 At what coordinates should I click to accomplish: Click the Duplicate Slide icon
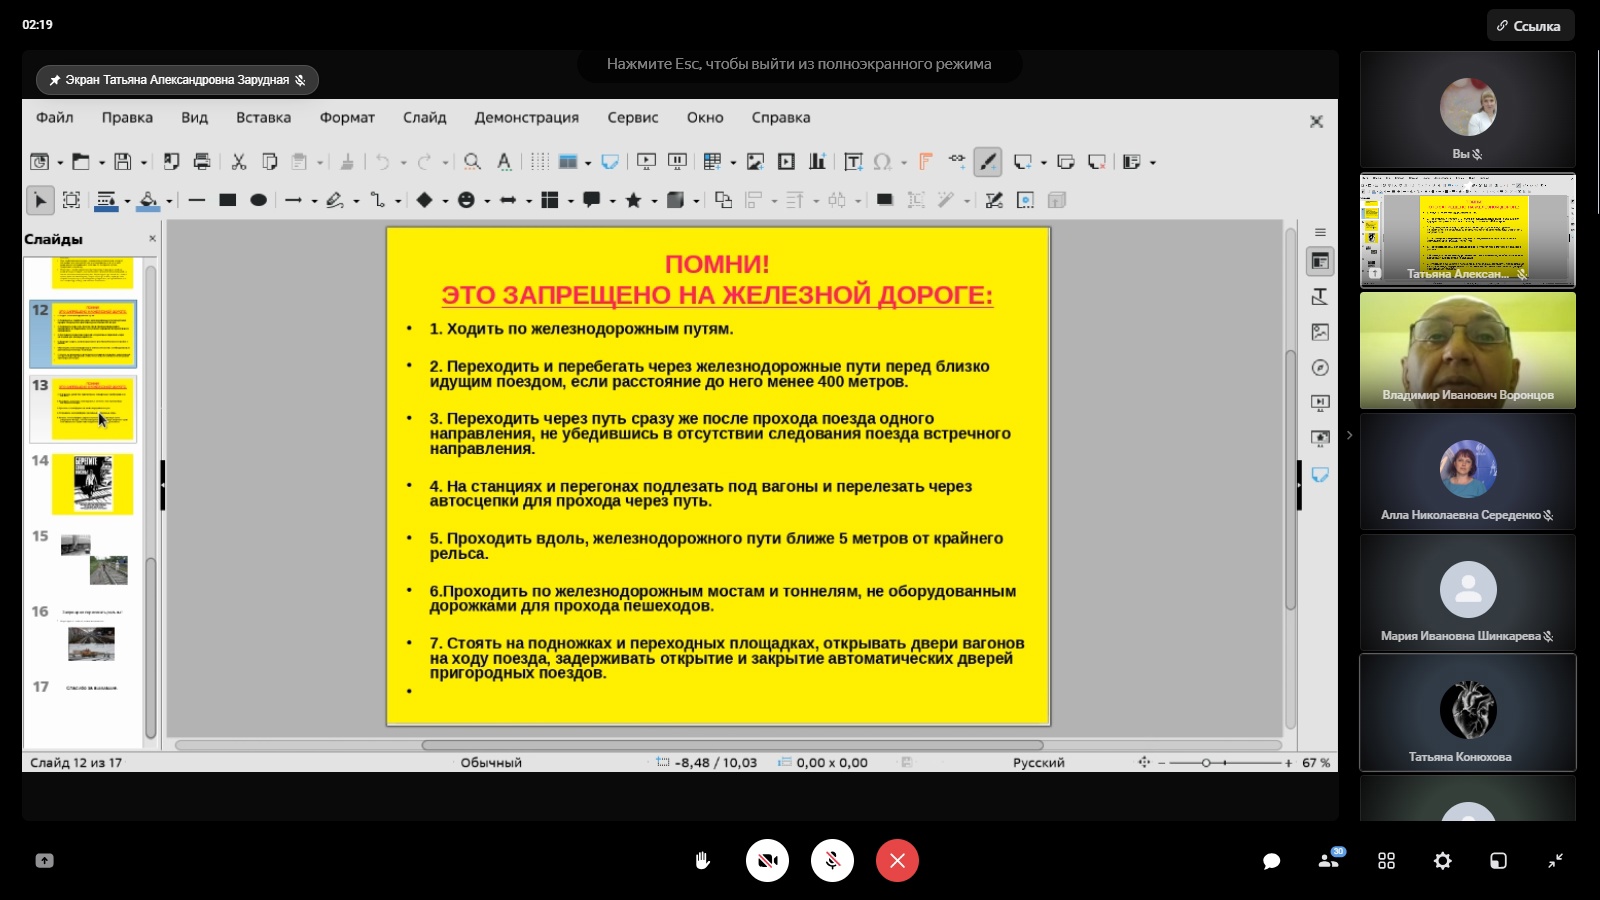tap(1066, 161)
